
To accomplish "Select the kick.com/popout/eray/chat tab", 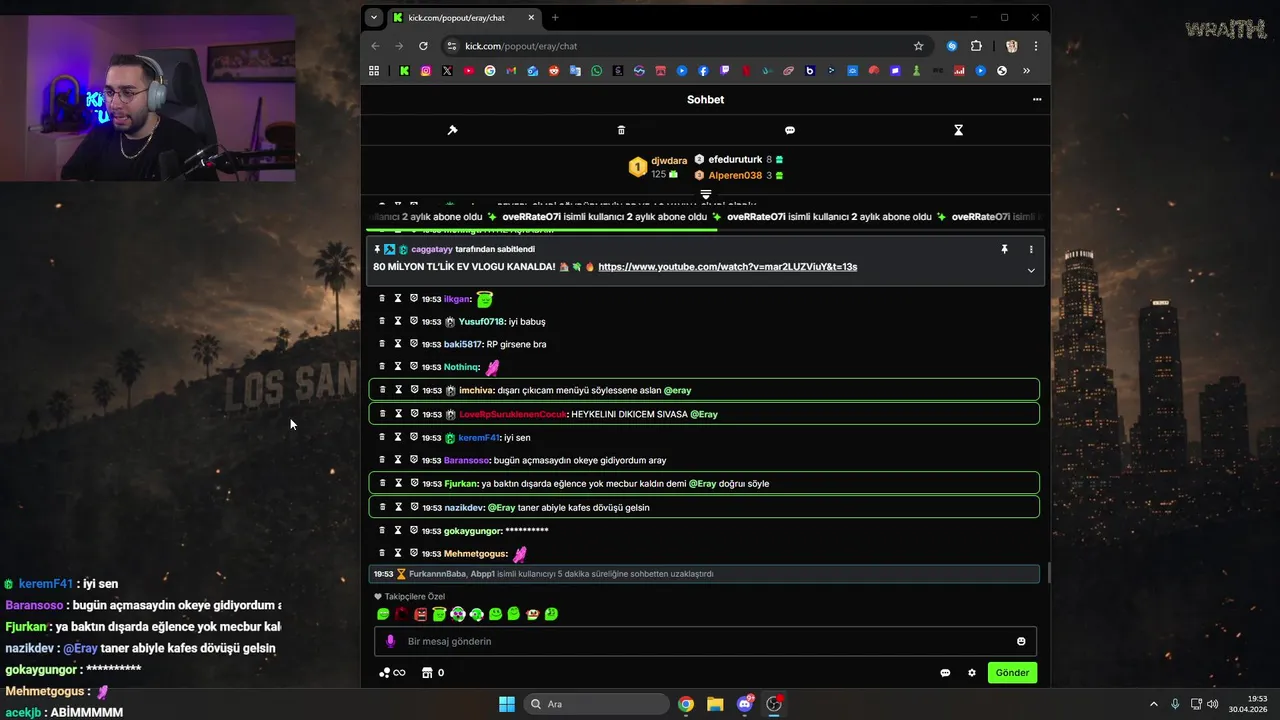I will (x=463, y=17).
